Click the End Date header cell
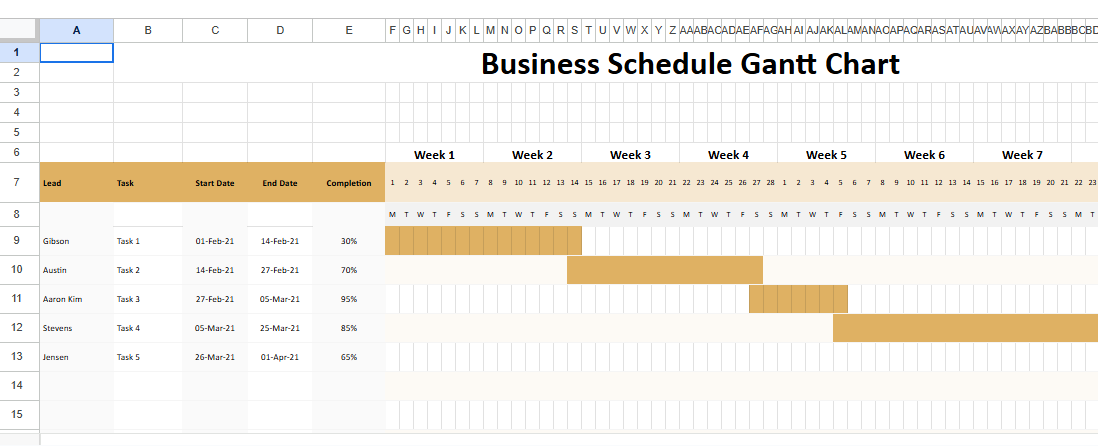This screenshot has height=446, width=1098. click(x=280, y=183)
